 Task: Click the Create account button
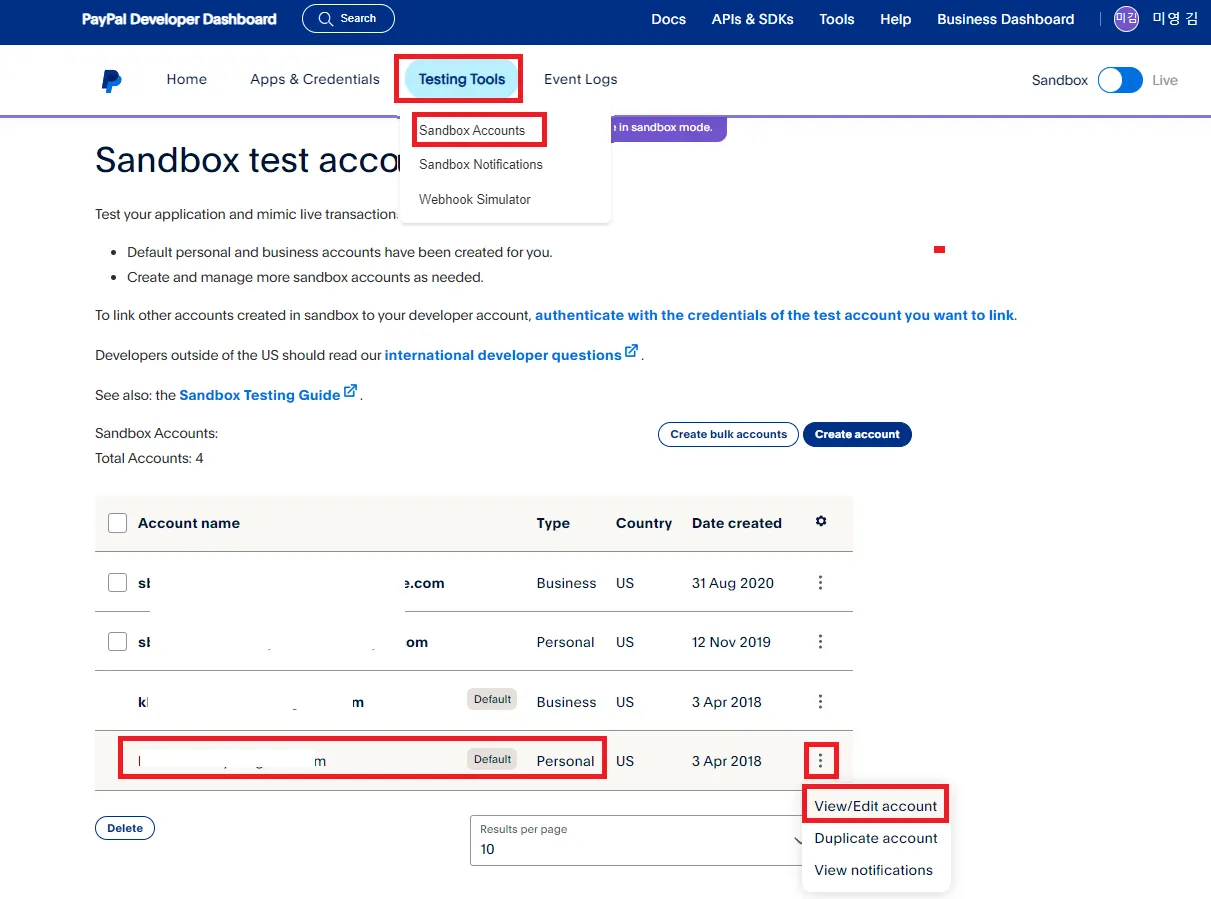coord(857,434)
